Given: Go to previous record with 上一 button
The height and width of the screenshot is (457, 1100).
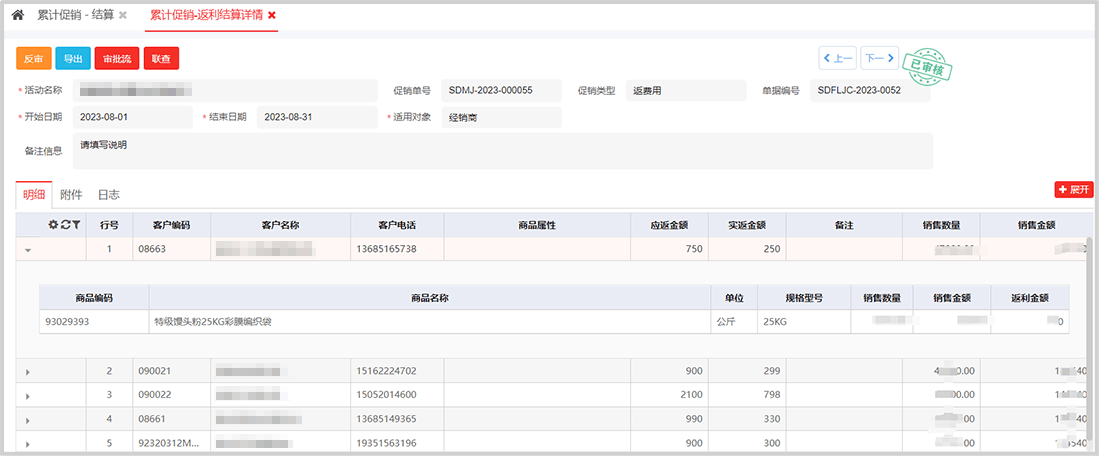Looking at the screenshot, I should tap(837, 58).
